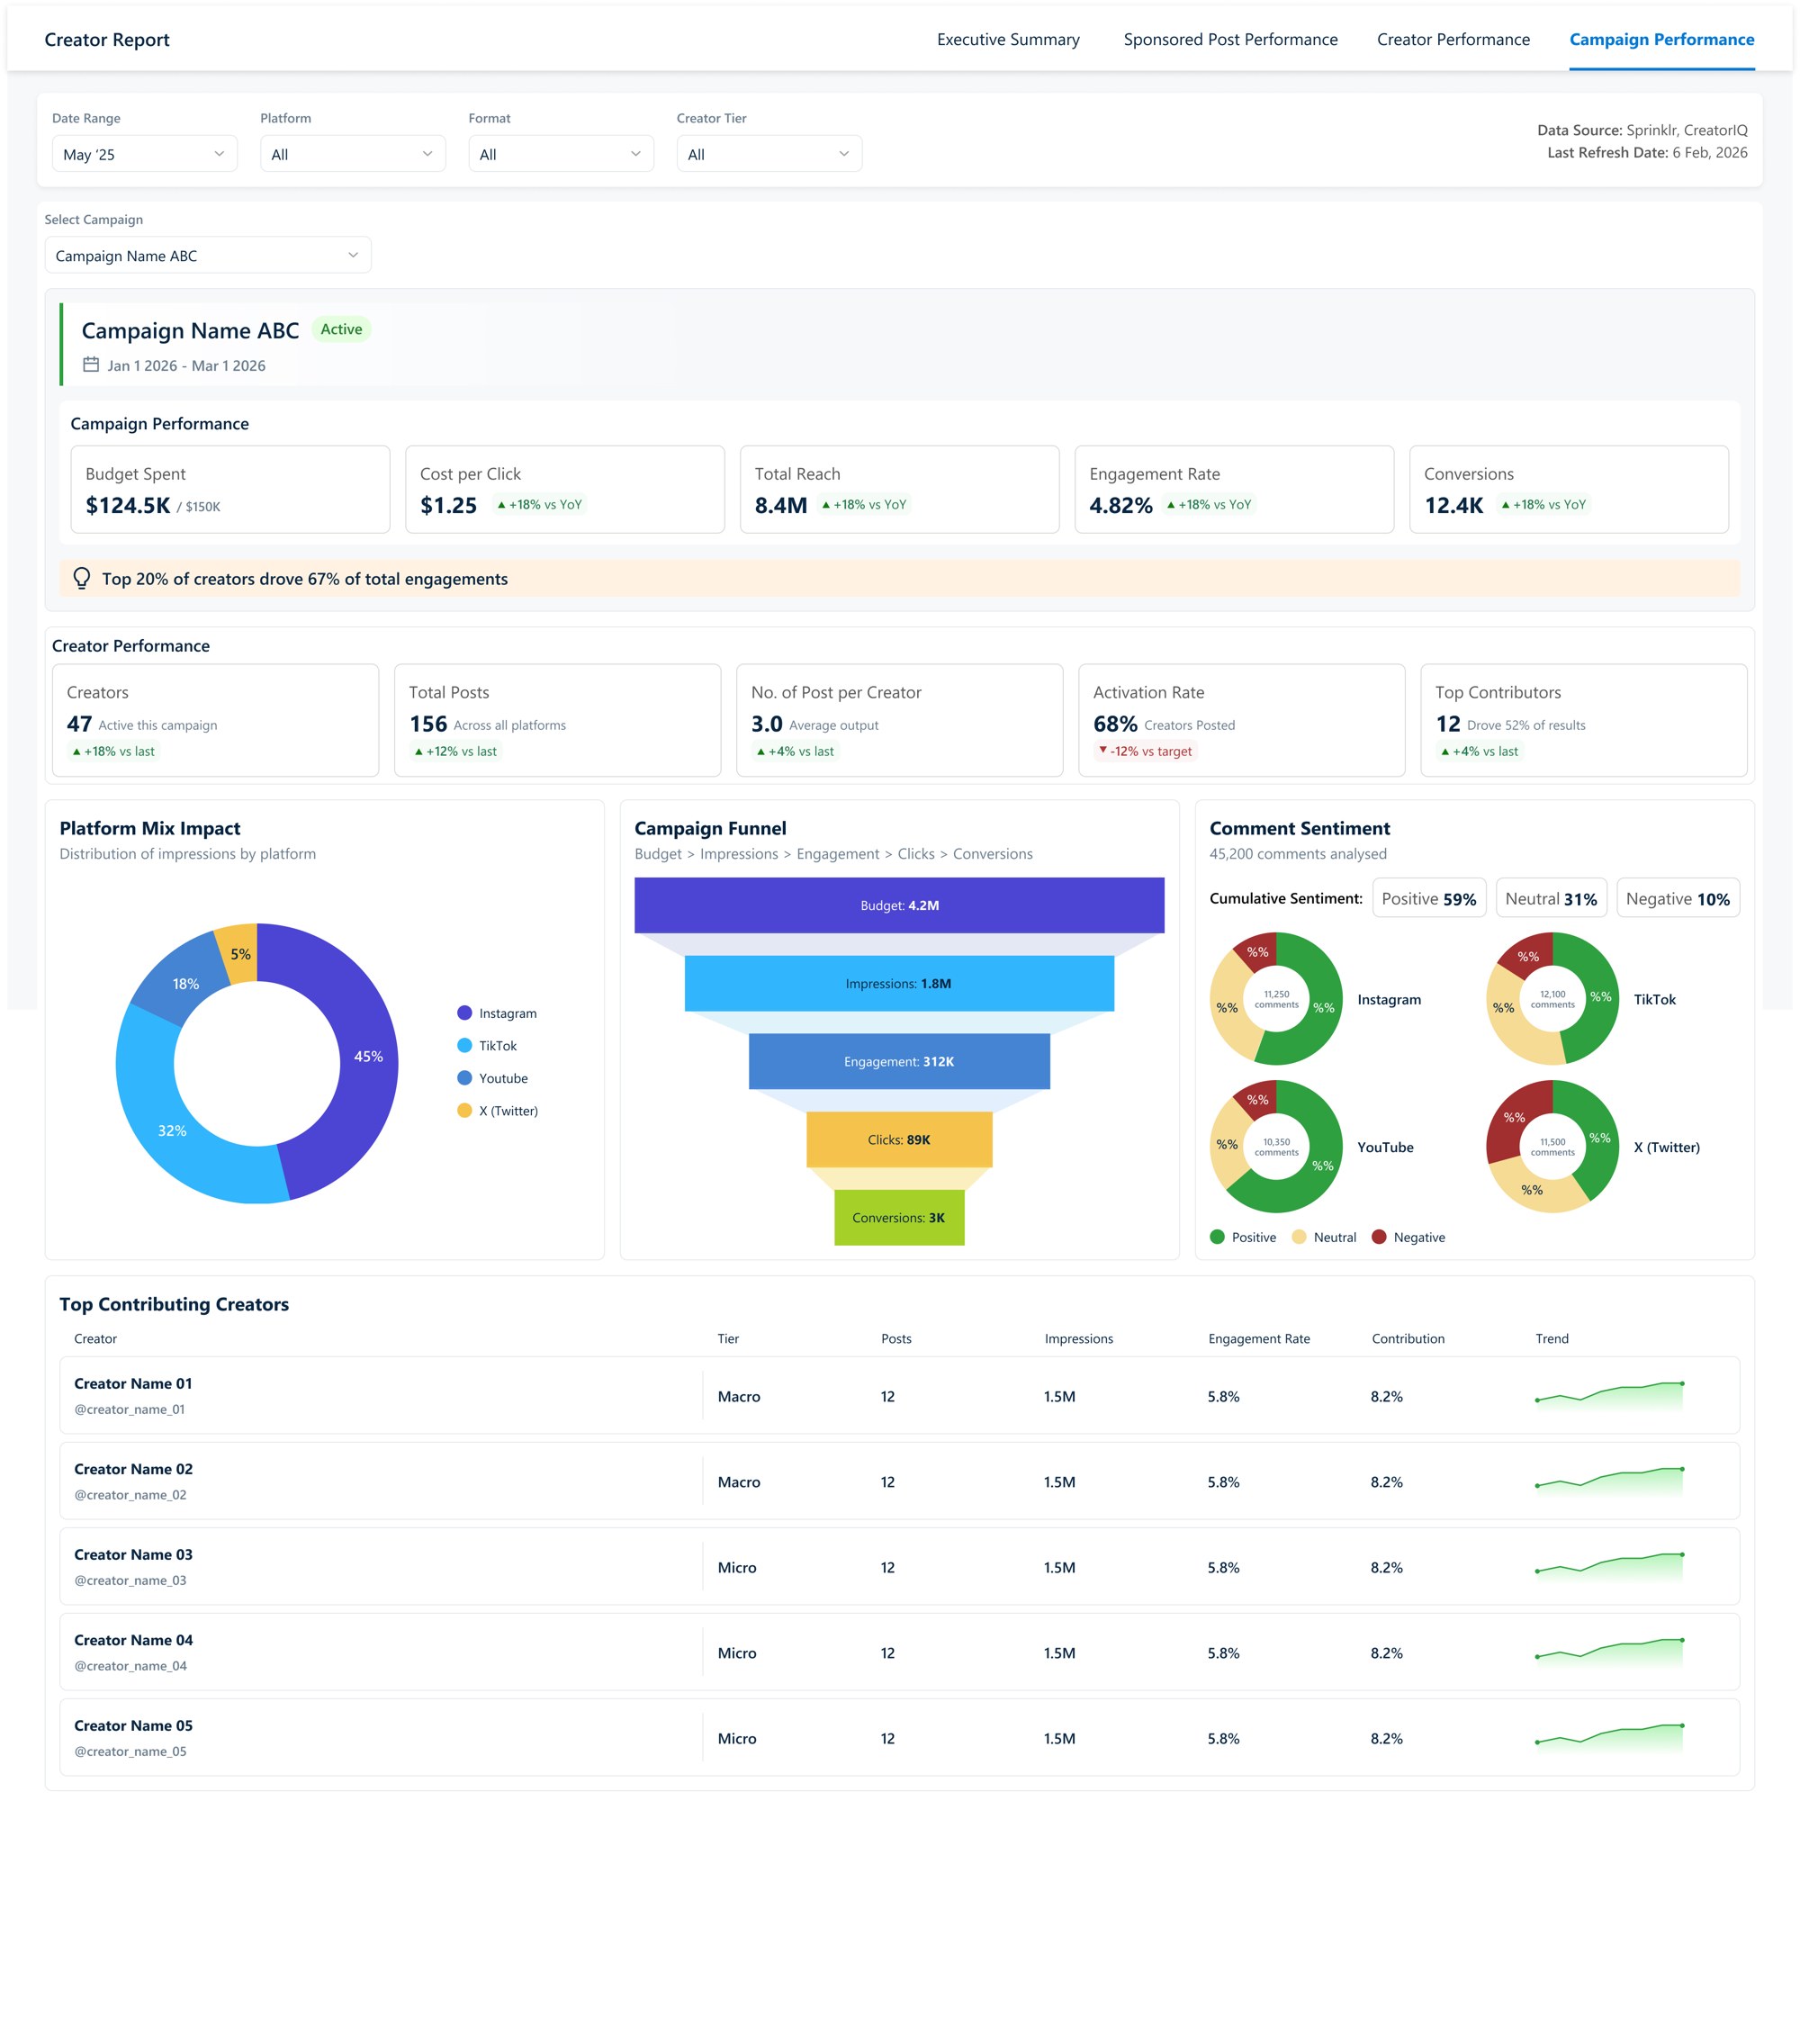1800x2044 pixels.
Task: Click the green Positive sentiment legend dot
Action: click(x=1217, y=1237)
